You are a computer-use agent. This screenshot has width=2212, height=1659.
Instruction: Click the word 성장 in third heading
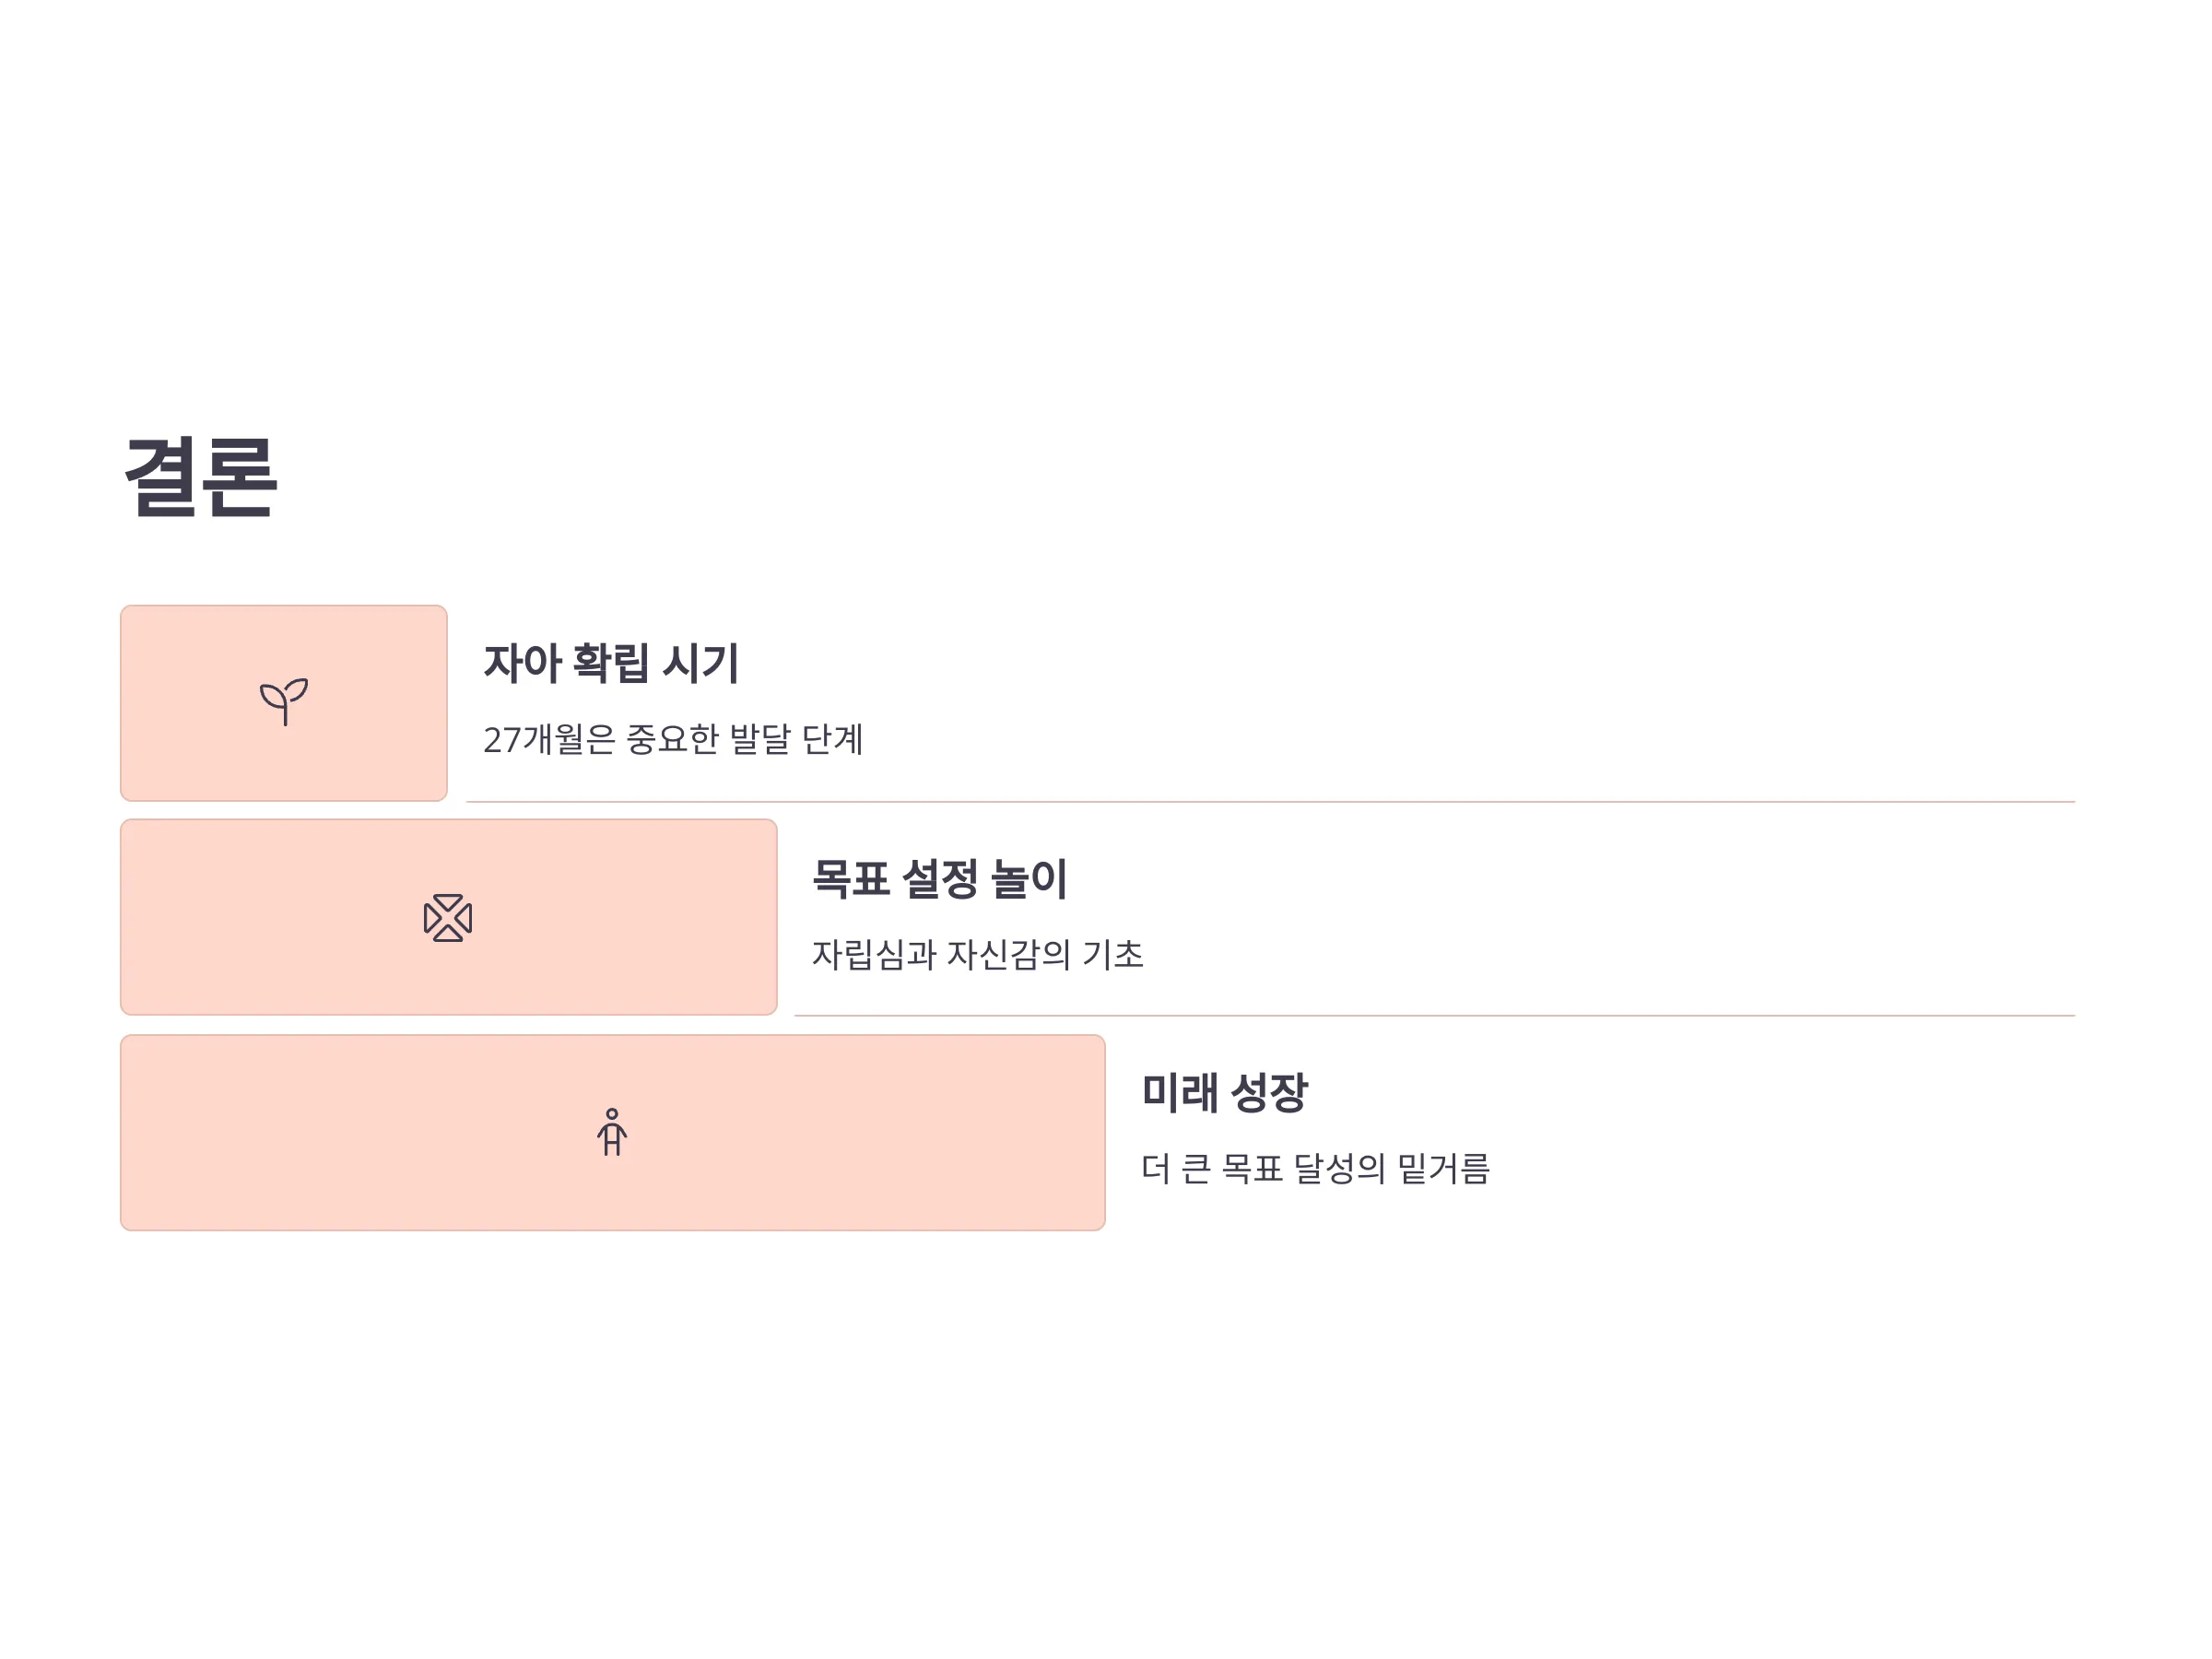click(x=1269, y=1092)
